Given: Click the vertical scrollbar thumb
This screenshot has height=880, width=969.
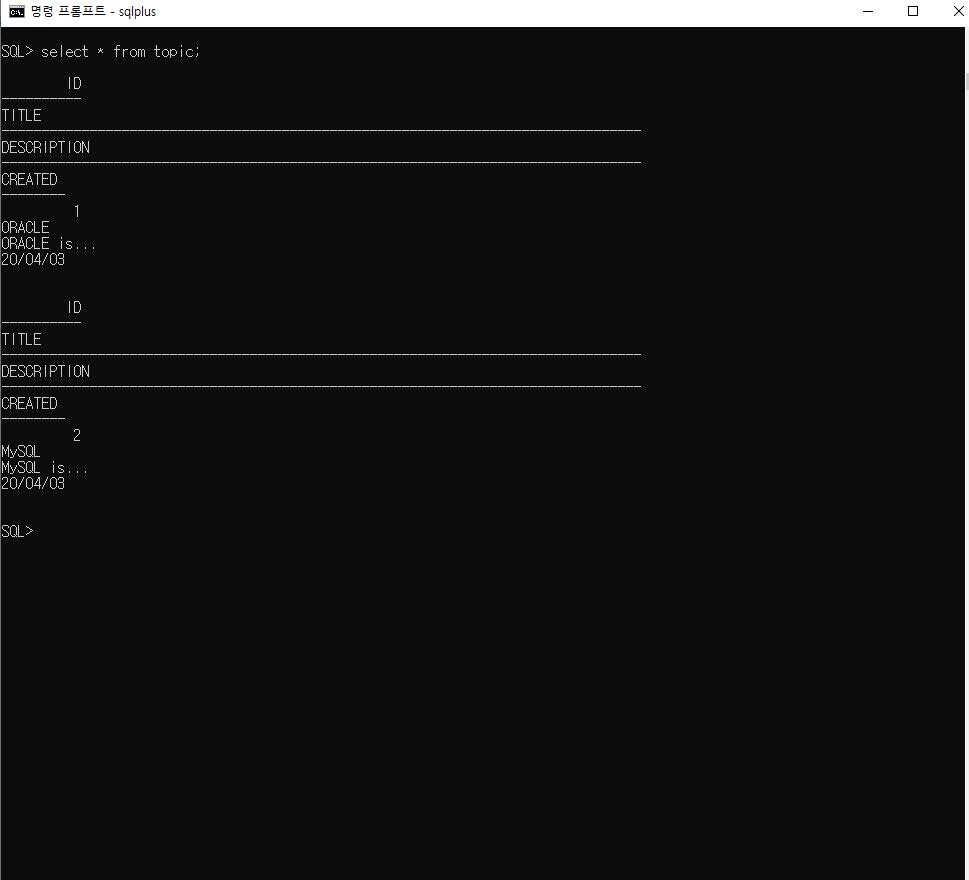Looking at the screenshot, I should point(966,82).
